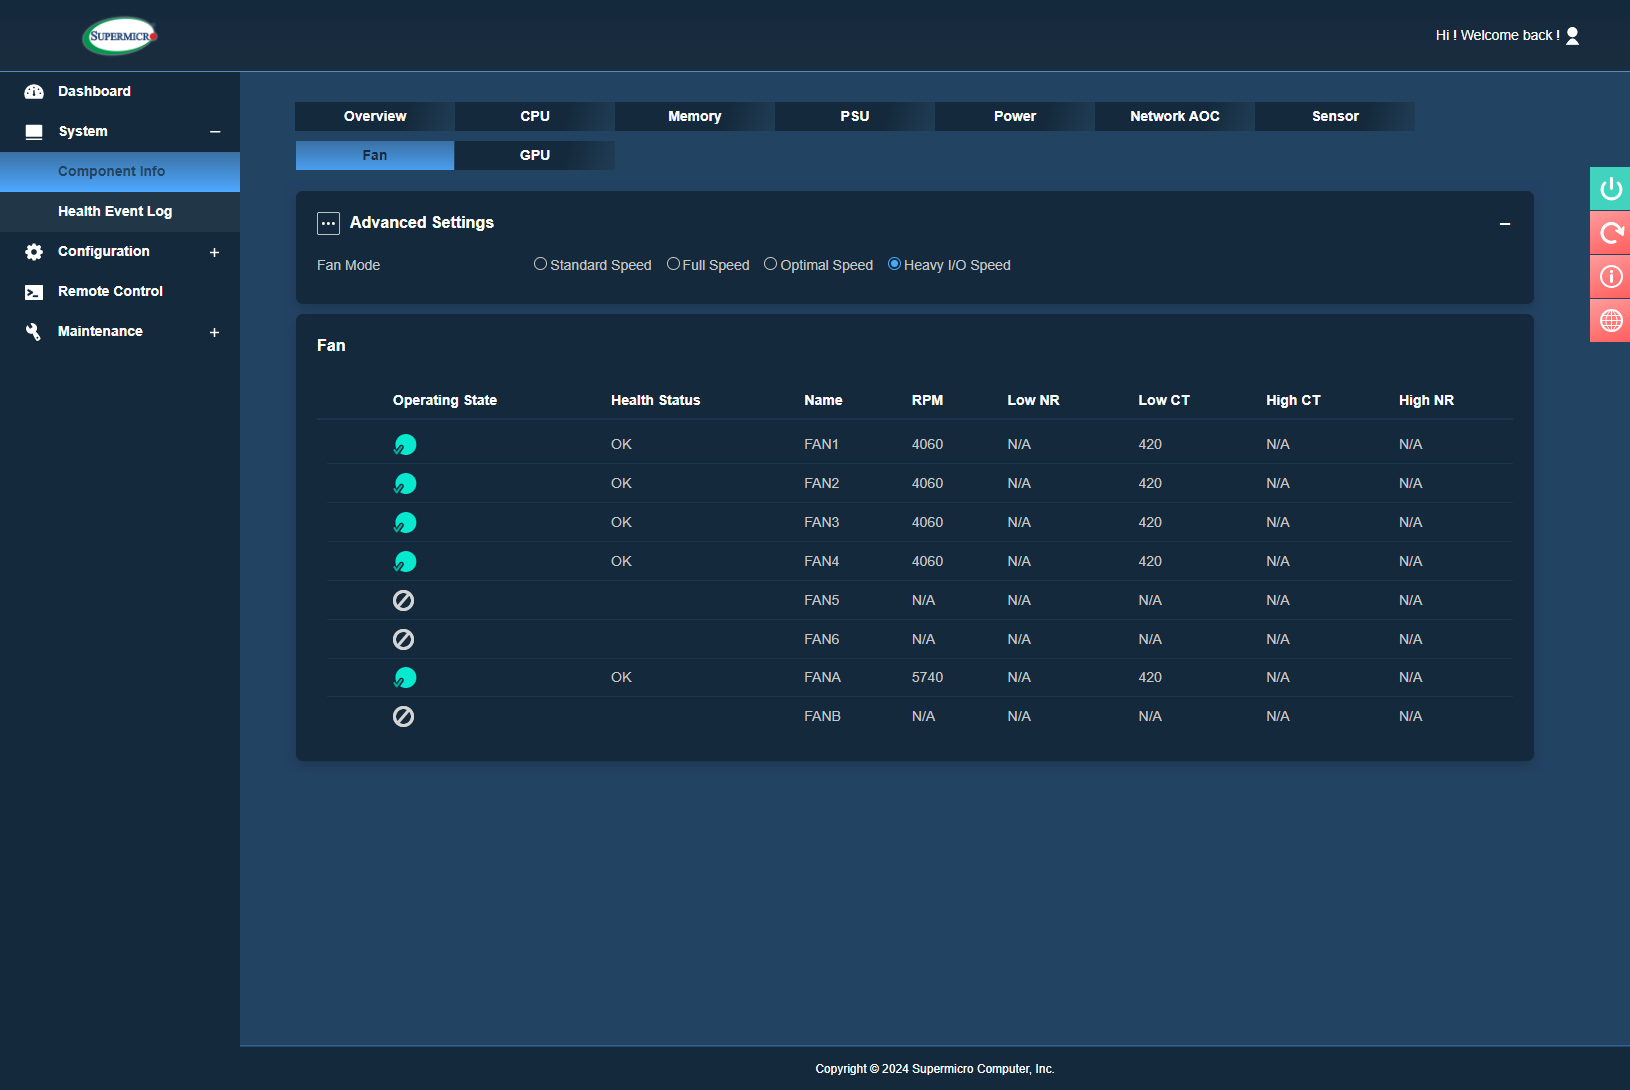Image resolution: width=1630 pixels, height=1090 pixels.
Task: Click the Advanced Settings ellipsis icon
Action: coord(328,223)
